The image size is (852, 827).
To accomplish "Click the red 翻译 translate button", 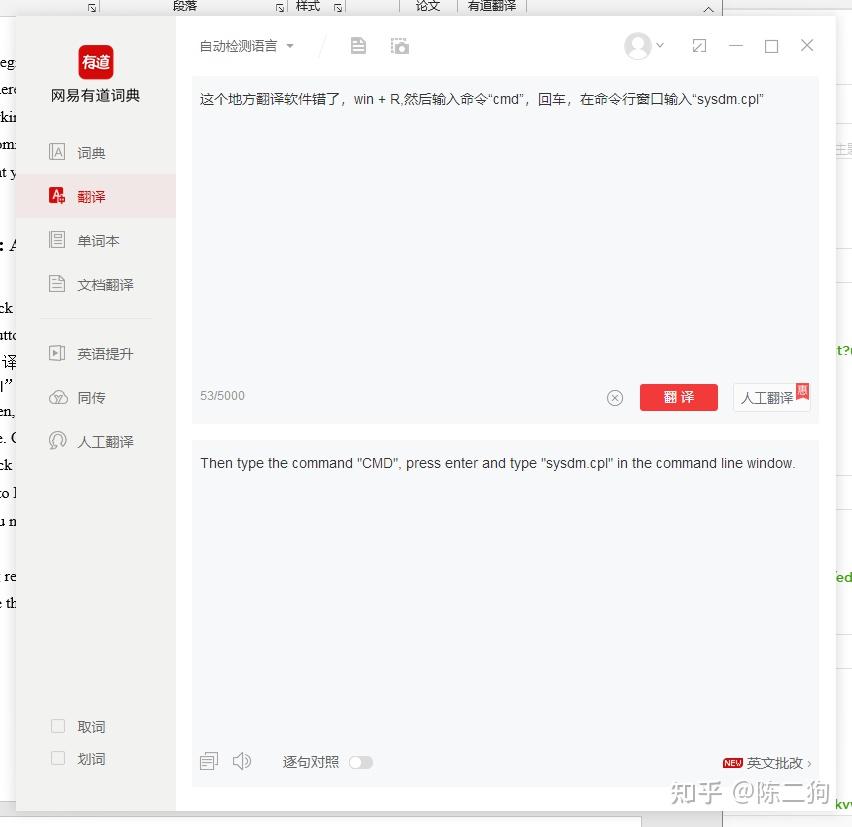I will [x=679, y=397].
